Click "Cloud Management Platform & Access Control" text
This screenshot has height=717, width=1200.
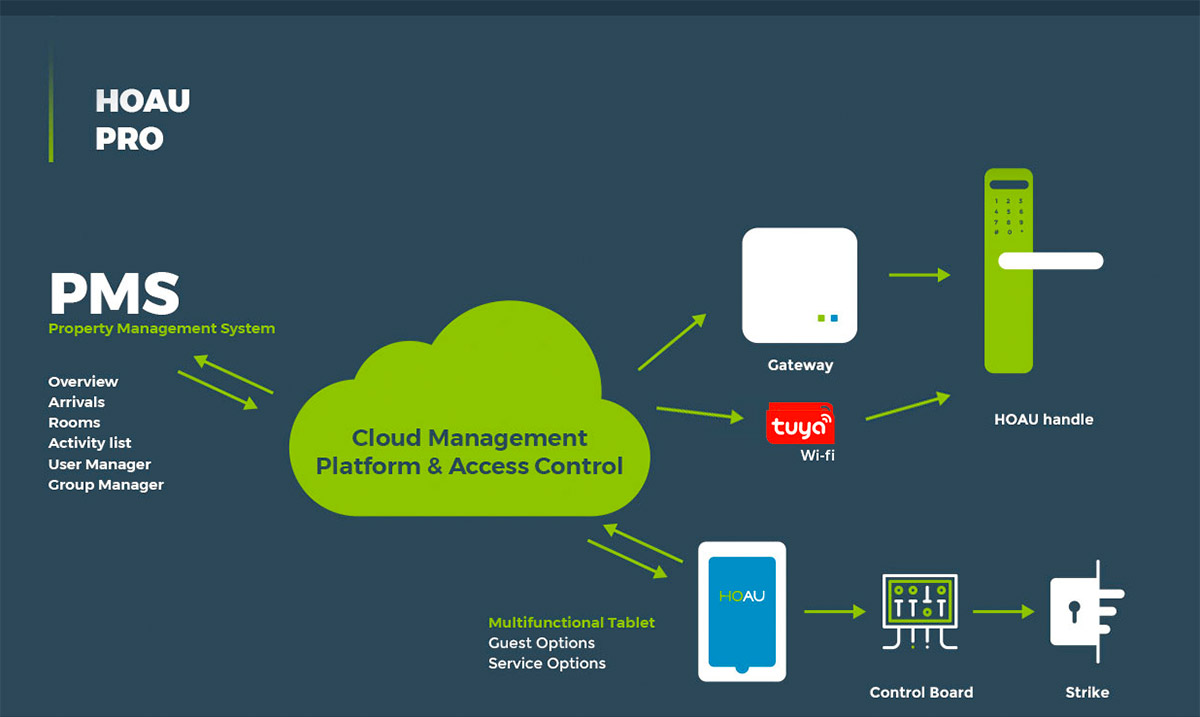point(469,452)
